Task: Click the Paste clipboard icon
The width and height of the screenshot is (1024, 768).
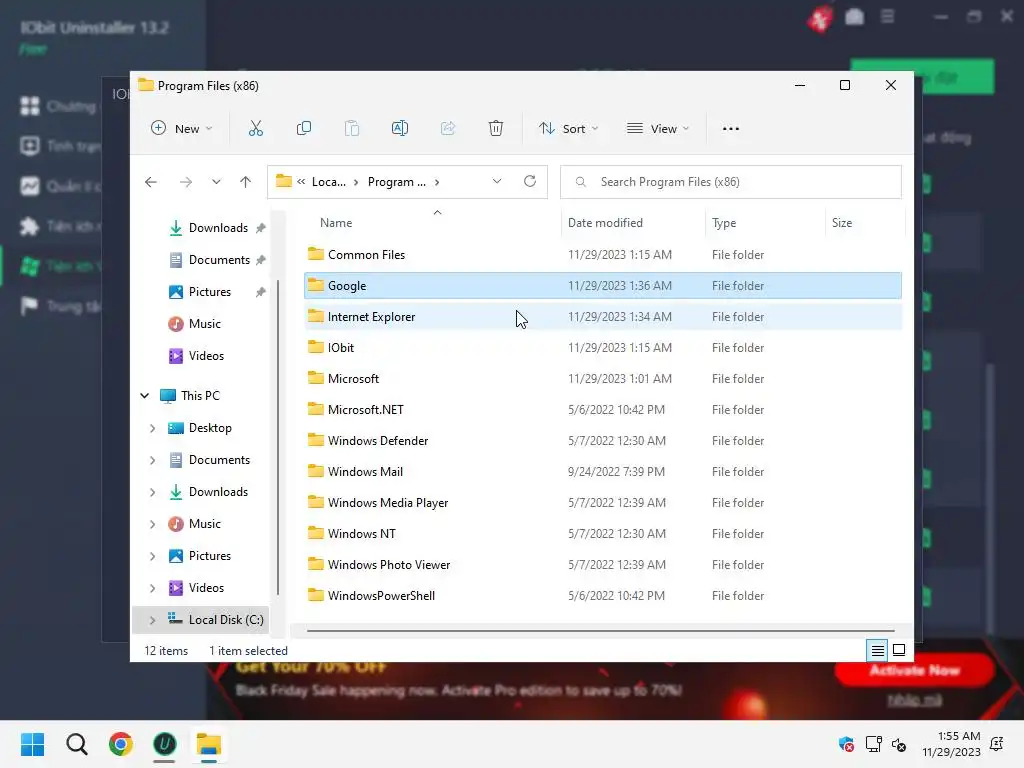Action: coord(351,129)
